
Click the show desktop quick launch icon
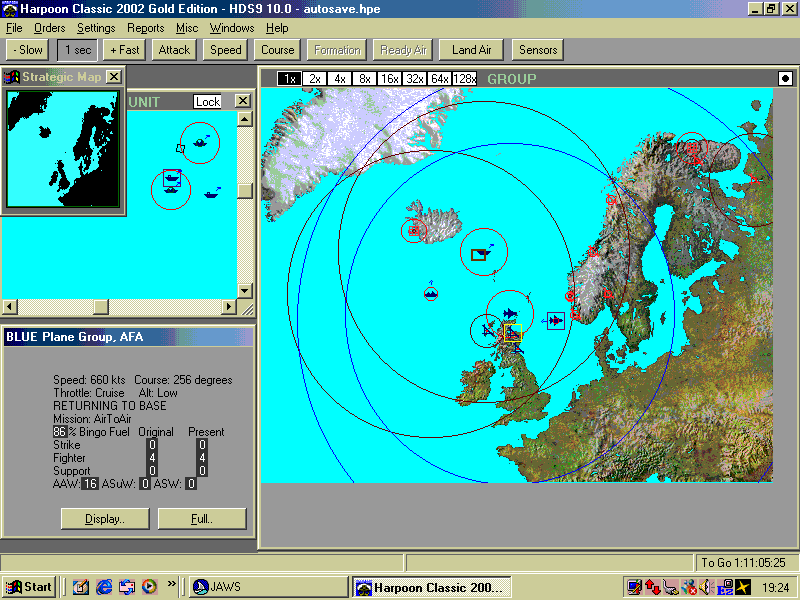[x=81, y=587]
